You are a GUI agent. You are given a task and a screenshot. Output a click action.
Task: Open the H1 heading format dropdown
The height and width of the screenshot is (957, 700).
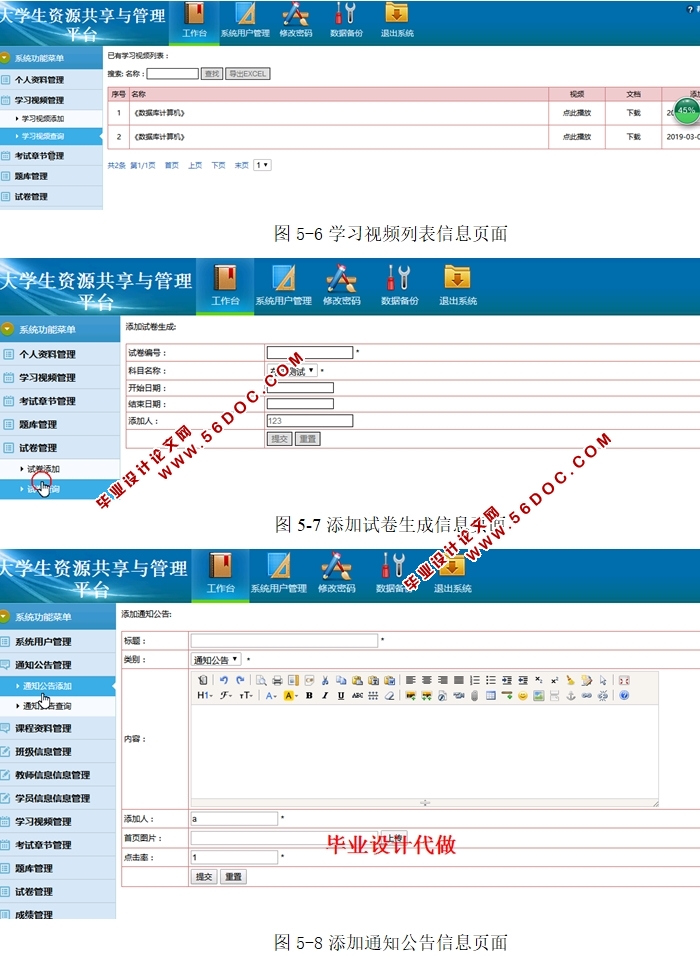tap(204, 696)
